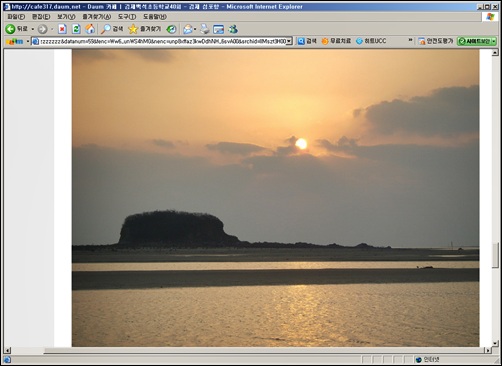Image resolution: width=502 pixels, height=366 pixels.
Task: Stop loading with the red X icon
Action: pyautogui.click(x=62, y=29)
